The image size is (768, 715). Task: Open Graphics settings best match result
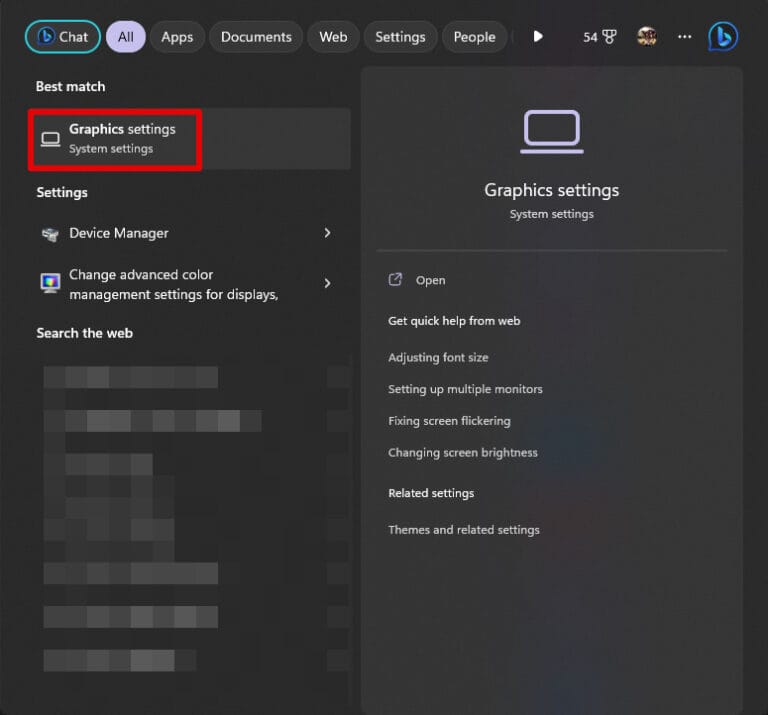point(190,139)
